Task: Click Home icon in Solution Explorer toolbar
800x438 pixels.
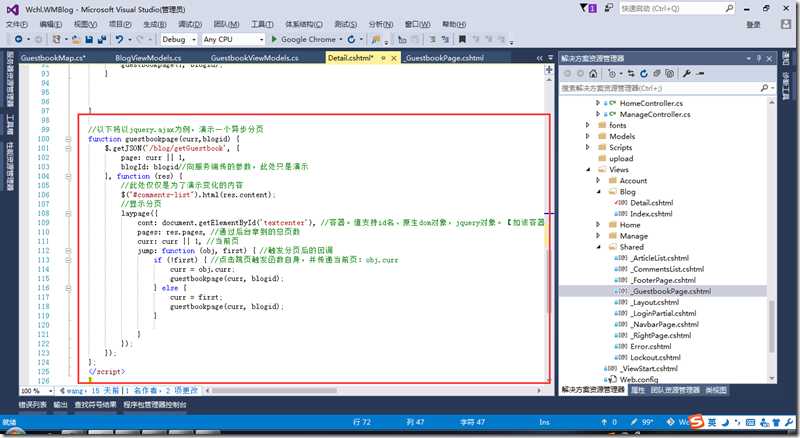Action: [x=593, y=74]
